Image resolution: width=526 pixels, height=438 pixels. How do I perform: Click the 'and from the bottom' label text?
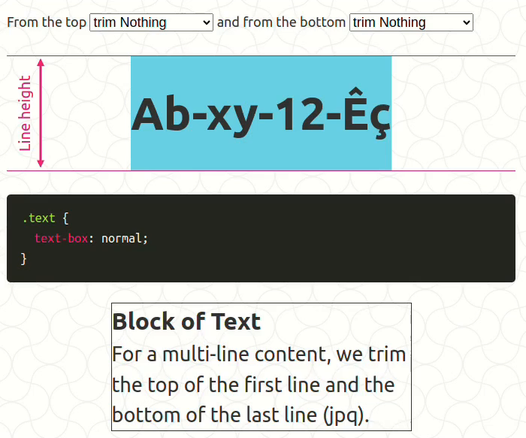pos(281,22)
